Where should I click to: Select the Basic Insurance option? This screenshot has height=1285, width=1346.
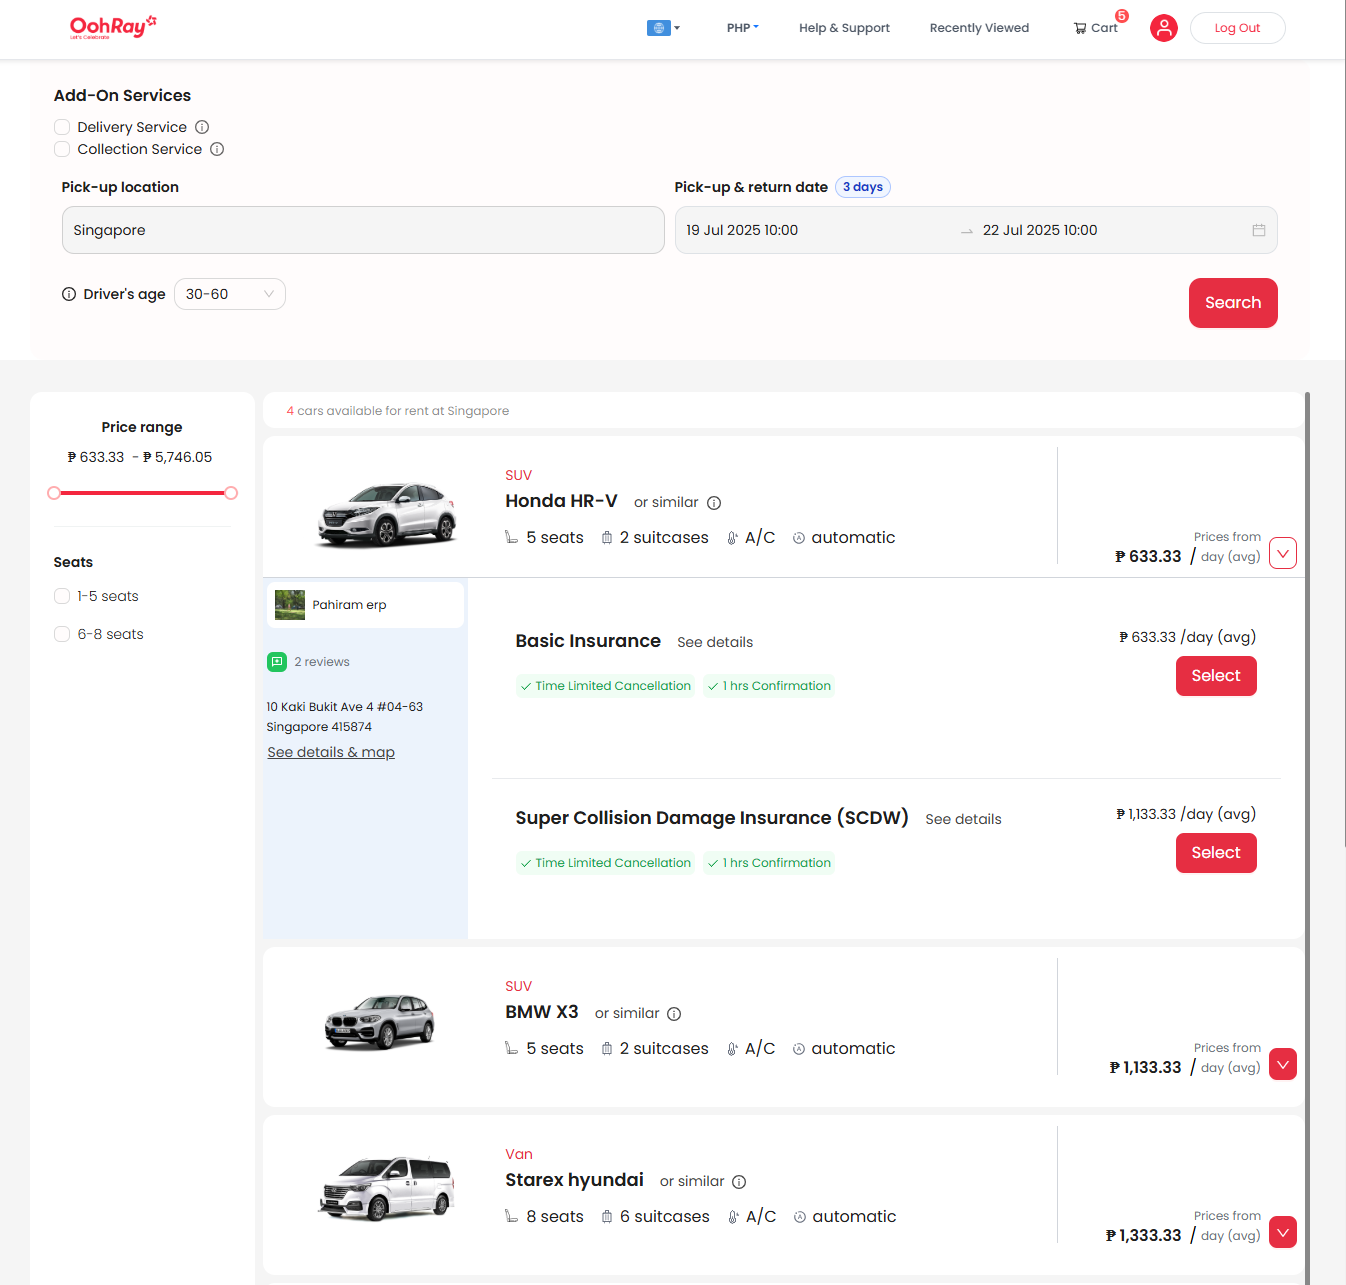1215,676
